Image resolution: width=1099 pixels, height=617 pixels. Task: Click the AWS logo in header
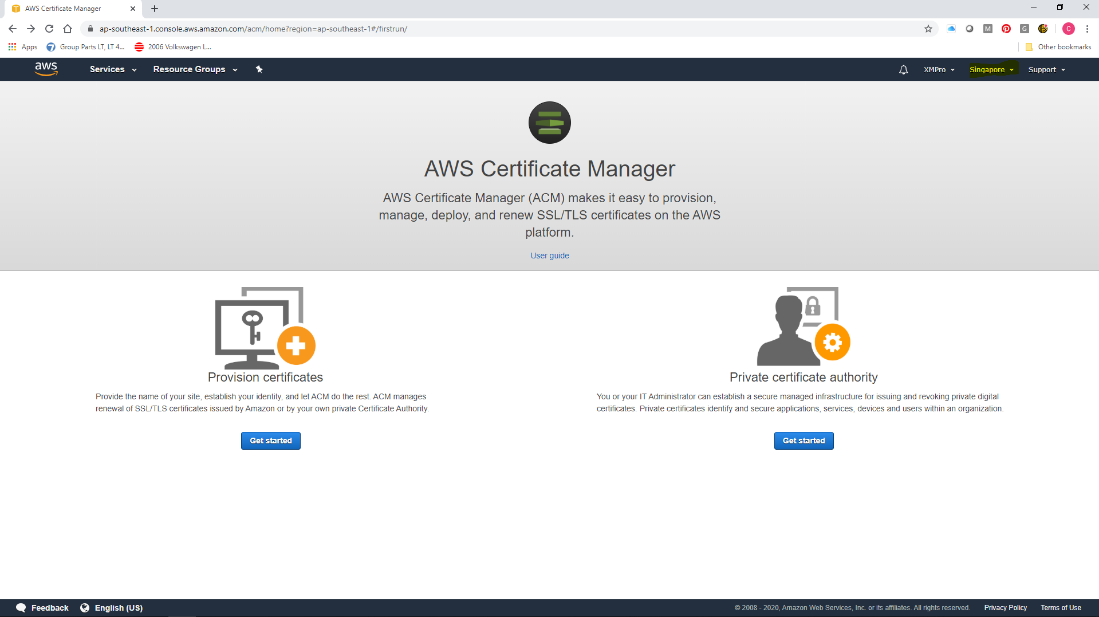[46, 69]
